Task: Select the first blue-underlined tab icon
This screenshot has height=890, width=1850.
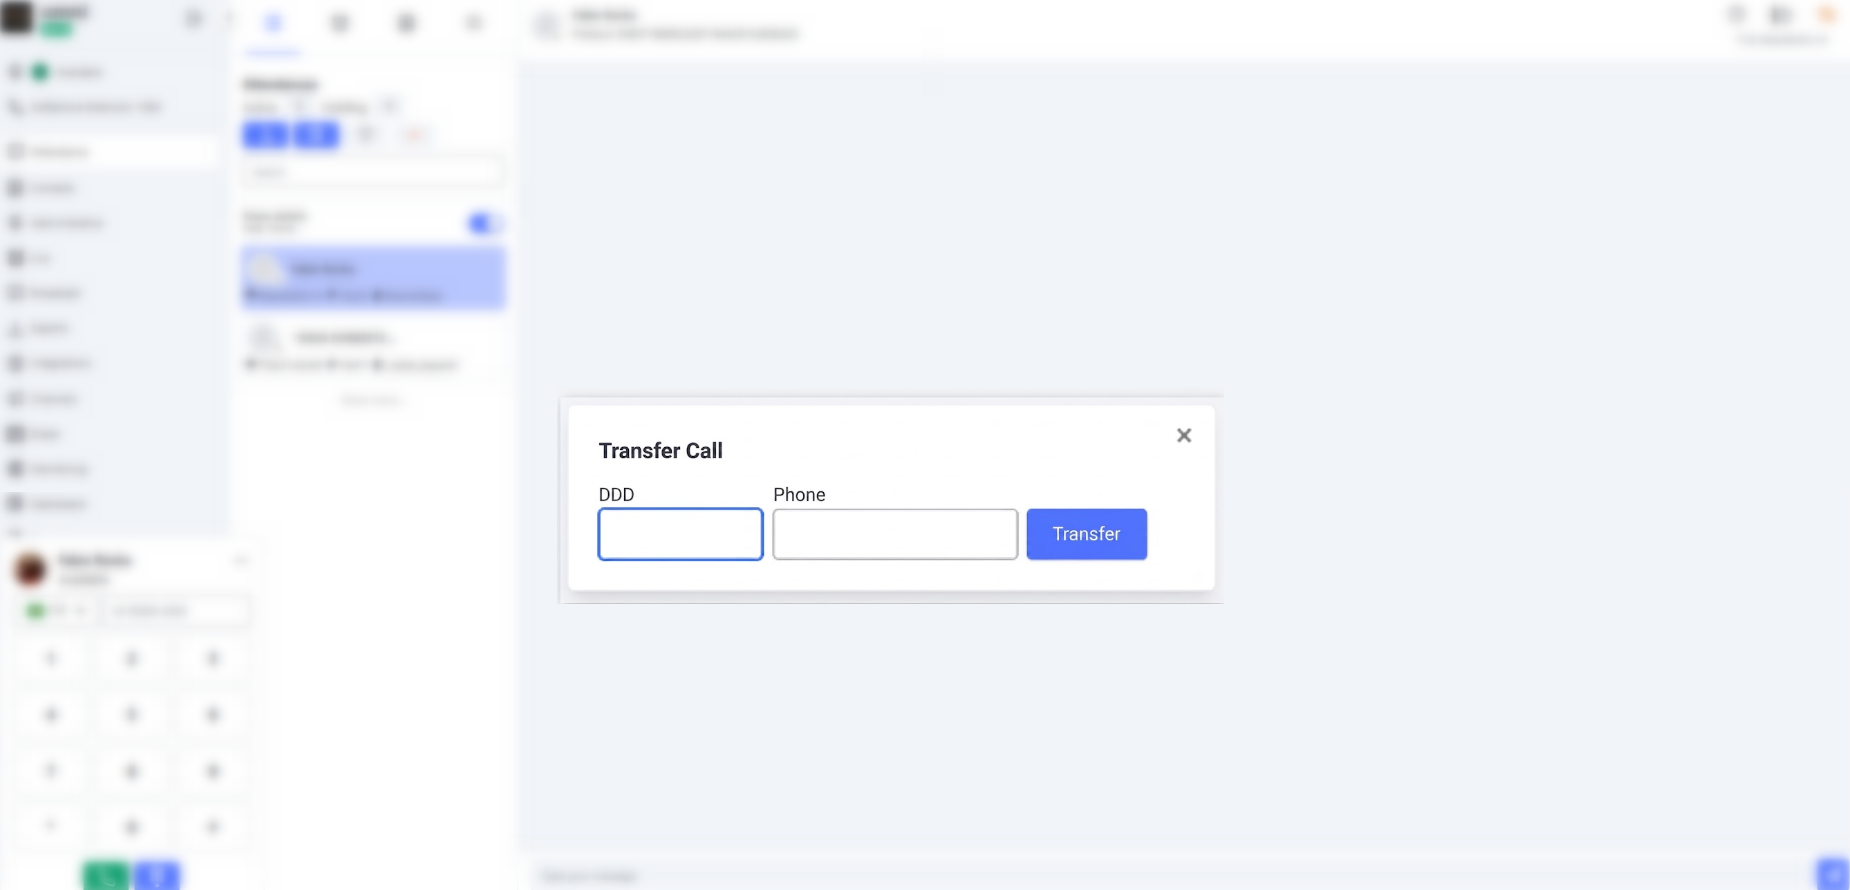Action: point(273,24)
